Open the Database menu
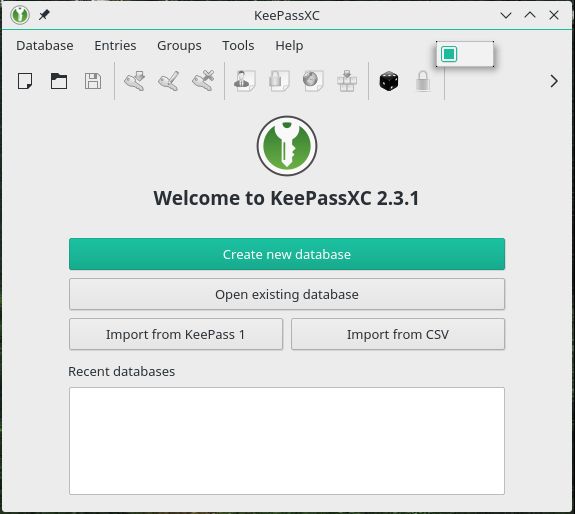The width and height of the screenshot is (575, 514). [45, 45]
